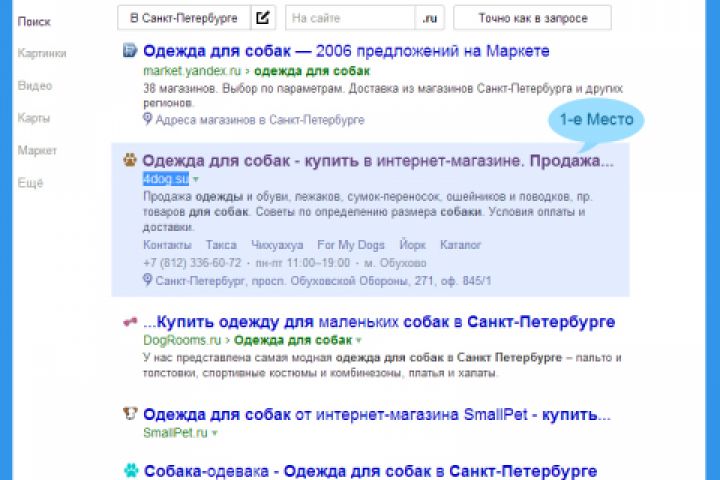Click the DogRooms.ru green URL
Viewport: 720px width, 480px height.
[182, 340]
